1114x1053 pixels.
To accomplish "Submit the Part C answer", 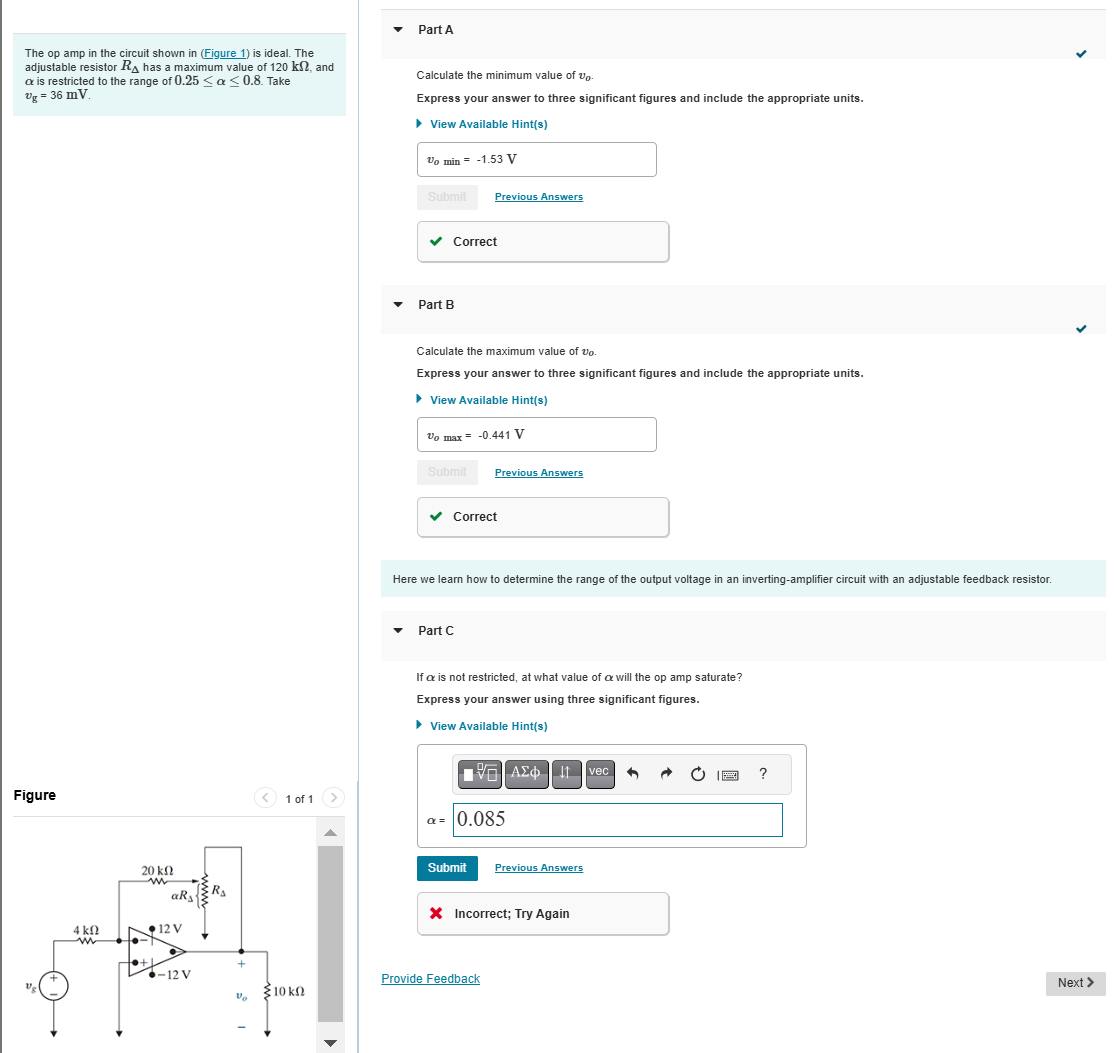I will (447, 868).
